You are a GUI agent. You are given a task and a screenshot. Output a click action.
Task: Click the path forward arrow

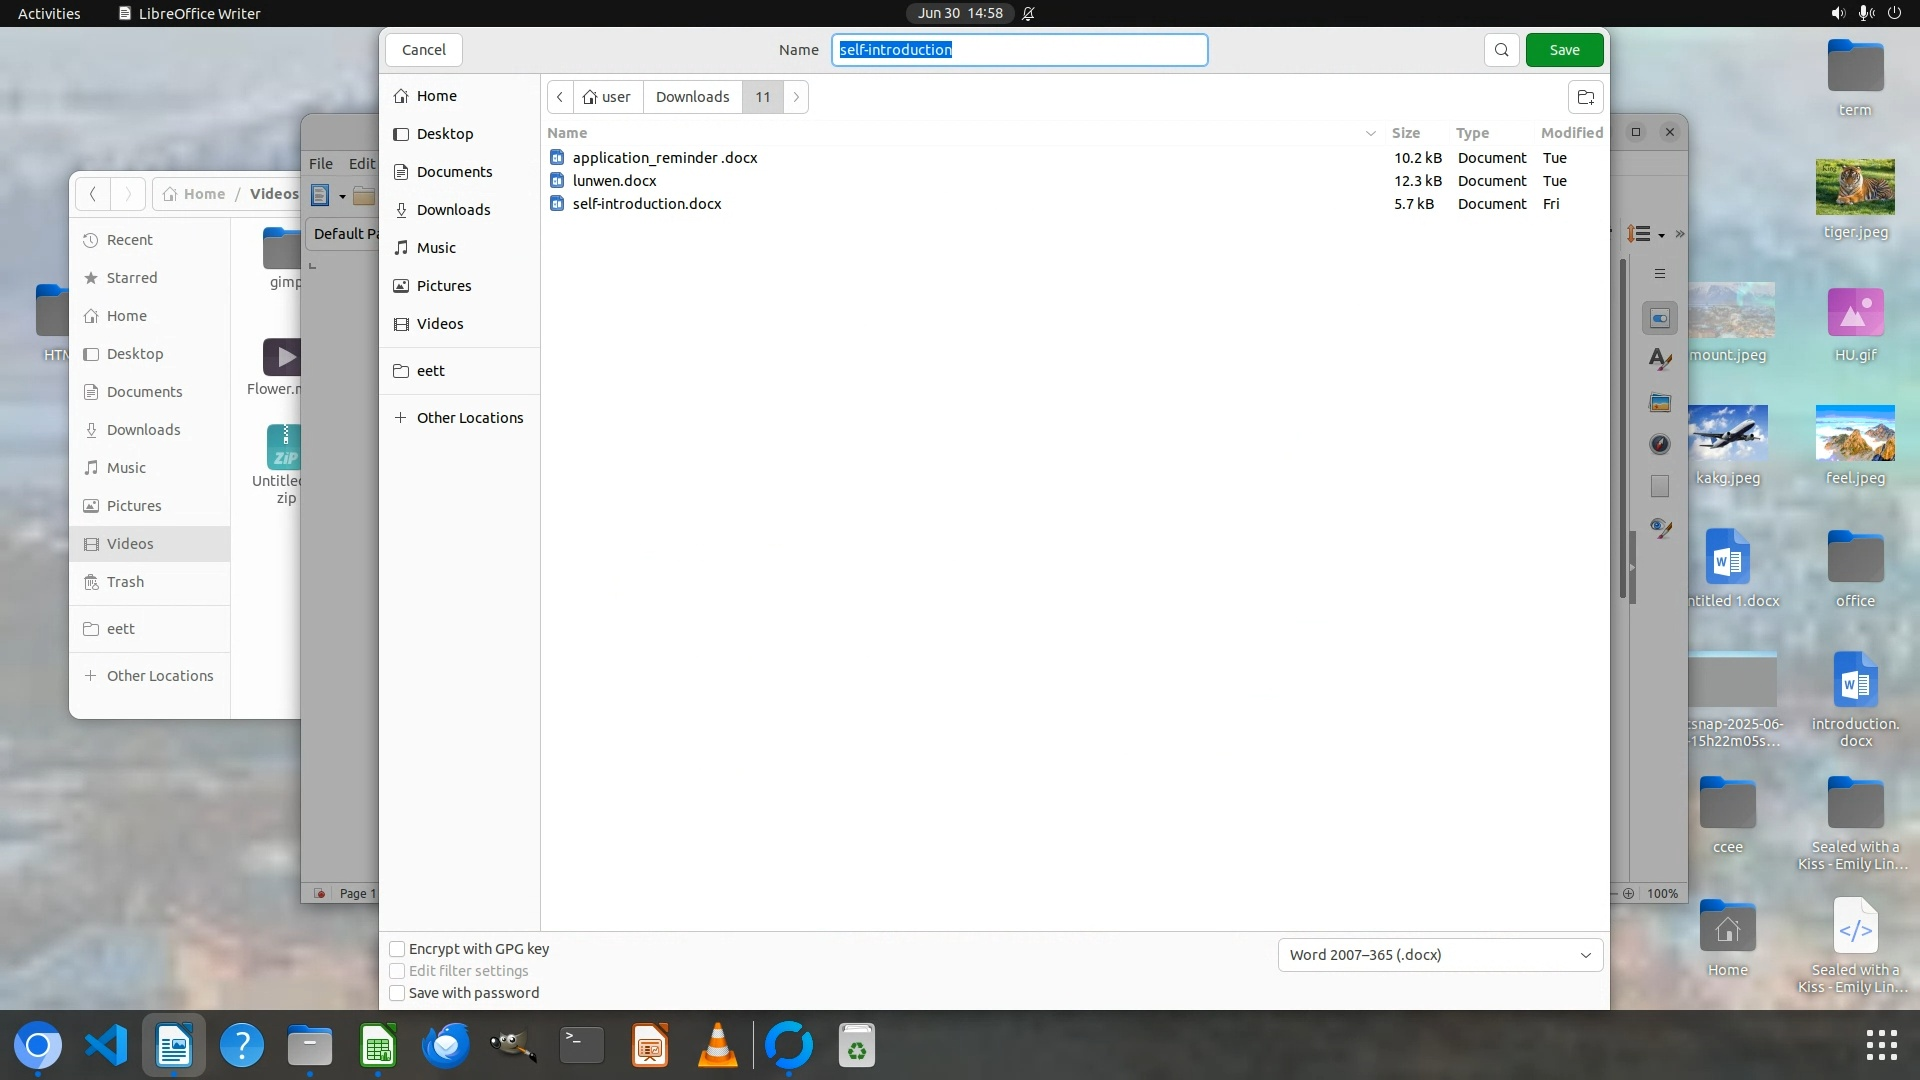click(x=796, y=97)
